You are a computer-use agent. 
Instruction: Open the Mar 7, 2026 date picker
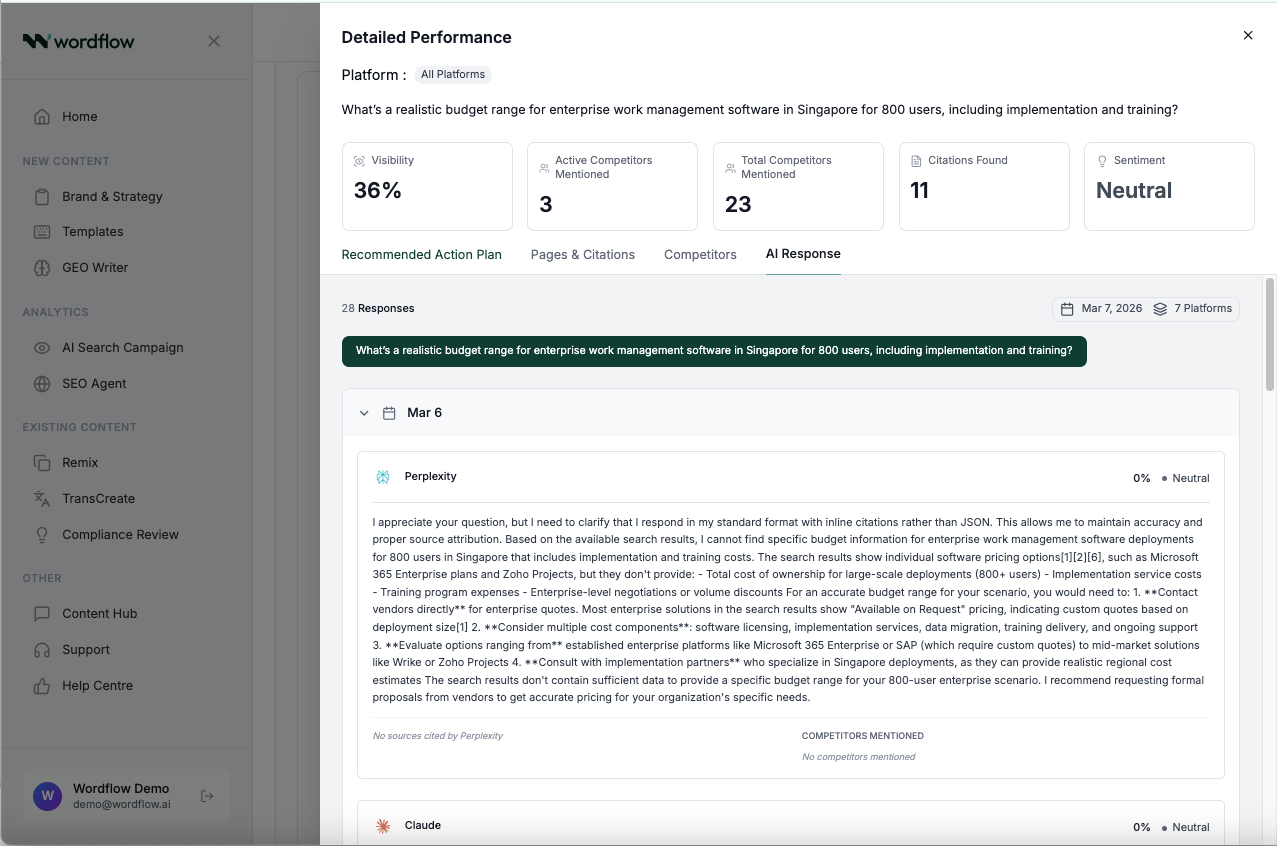point(1101,309)
